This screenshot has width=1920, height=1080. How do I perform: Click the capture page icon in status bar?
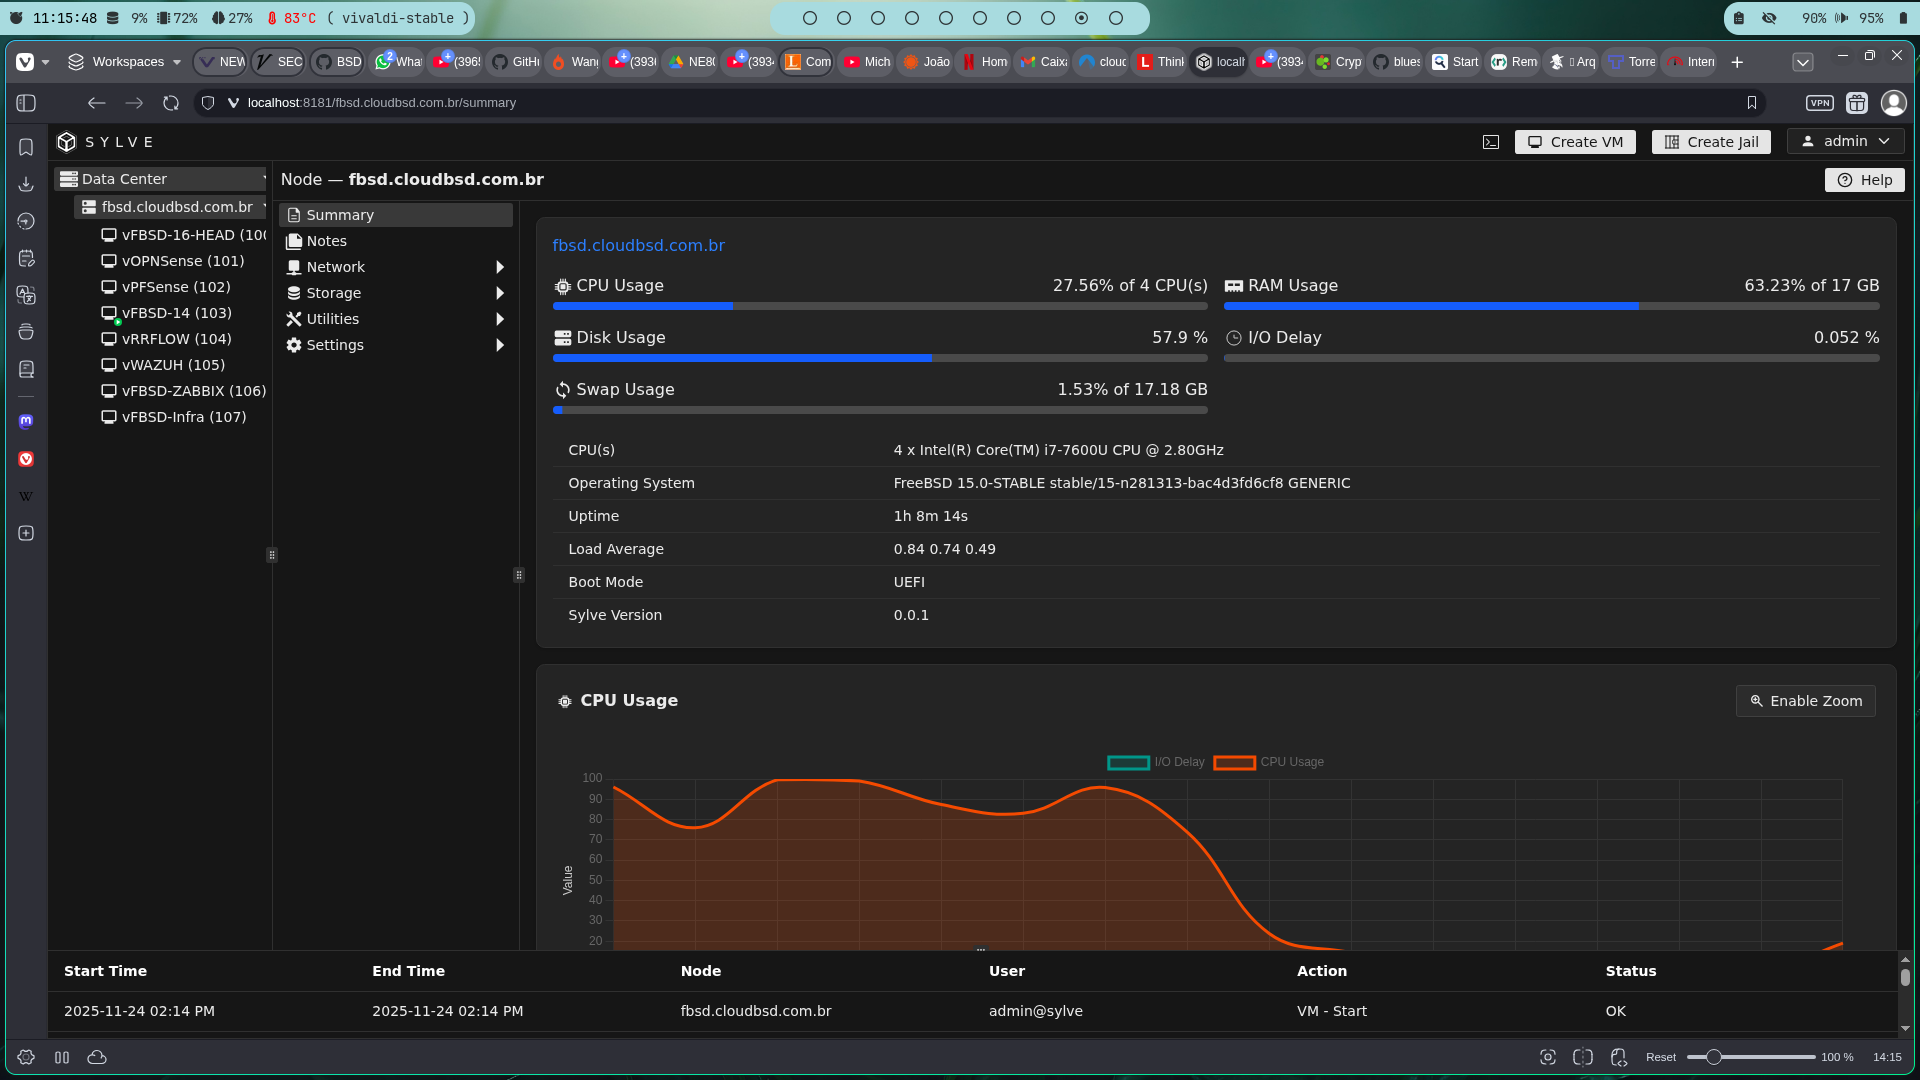coord(1548,1057)
